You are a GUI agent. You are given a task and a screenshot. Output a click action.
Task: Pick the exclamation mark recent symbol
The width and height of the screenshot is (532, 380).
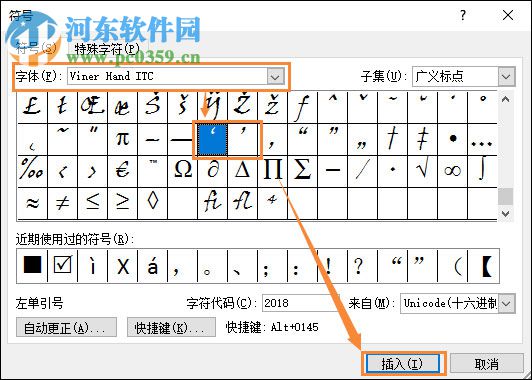tap(332, 266)
